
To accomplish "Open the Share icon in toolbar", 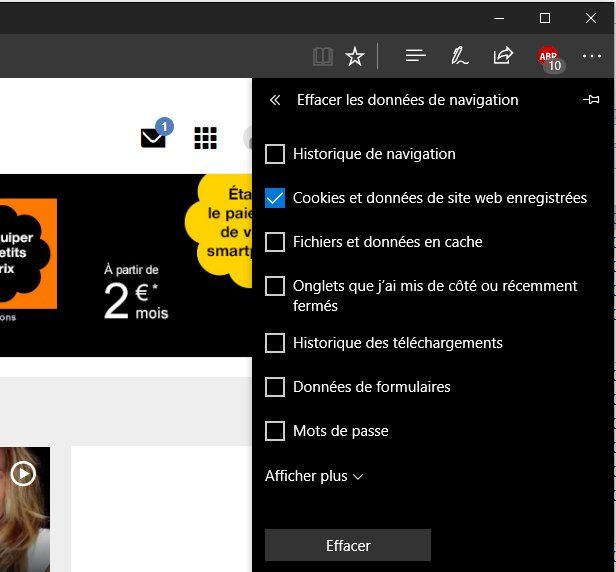I will coord(503,56).
